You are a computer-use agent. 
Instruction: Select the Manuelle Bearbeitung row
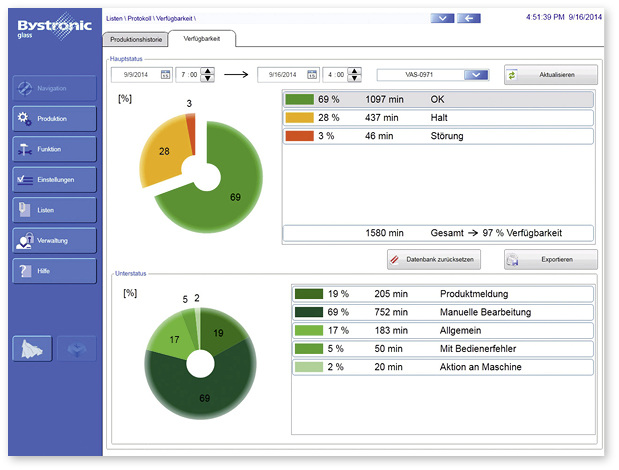tap(443, 312)
